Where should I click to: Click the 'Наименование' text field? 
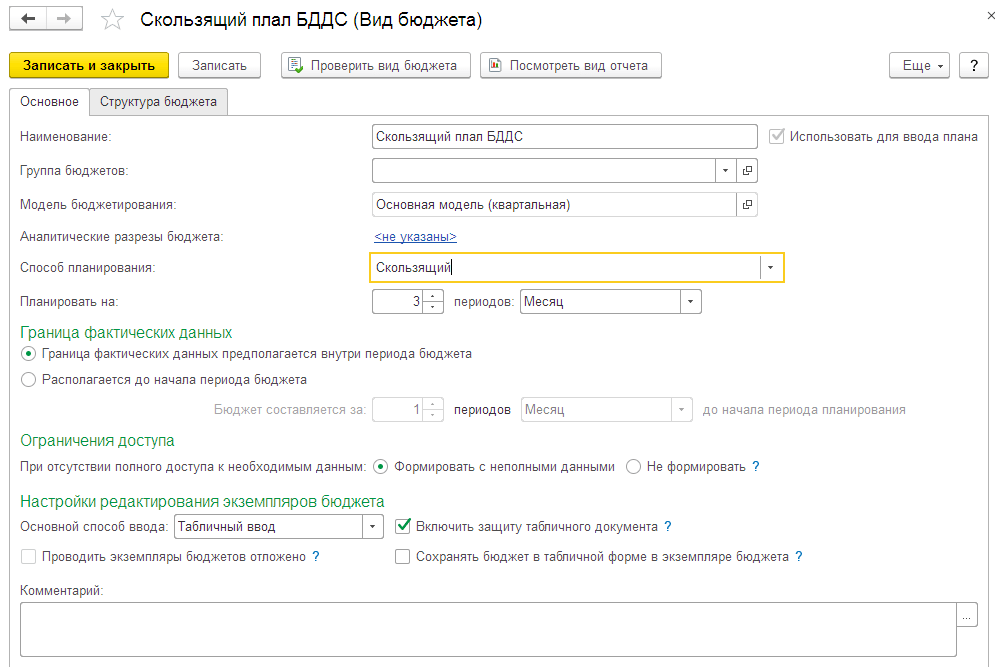pyautogui.click(x=563, y=137)
